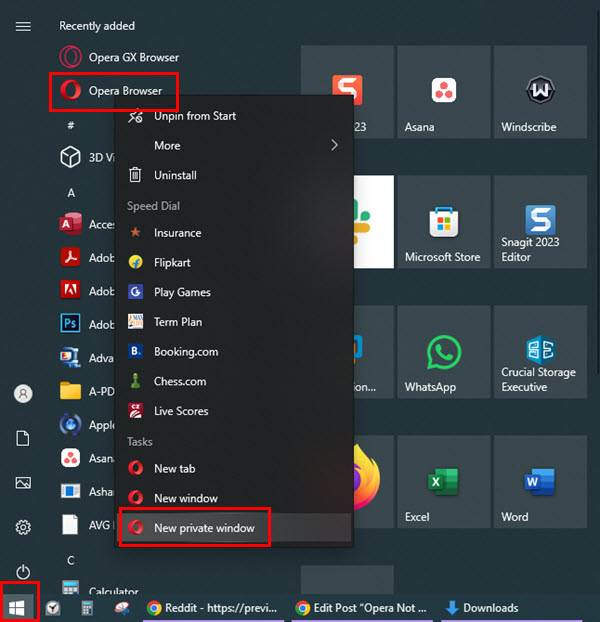Open Live Scores speed dial entry

234,411
